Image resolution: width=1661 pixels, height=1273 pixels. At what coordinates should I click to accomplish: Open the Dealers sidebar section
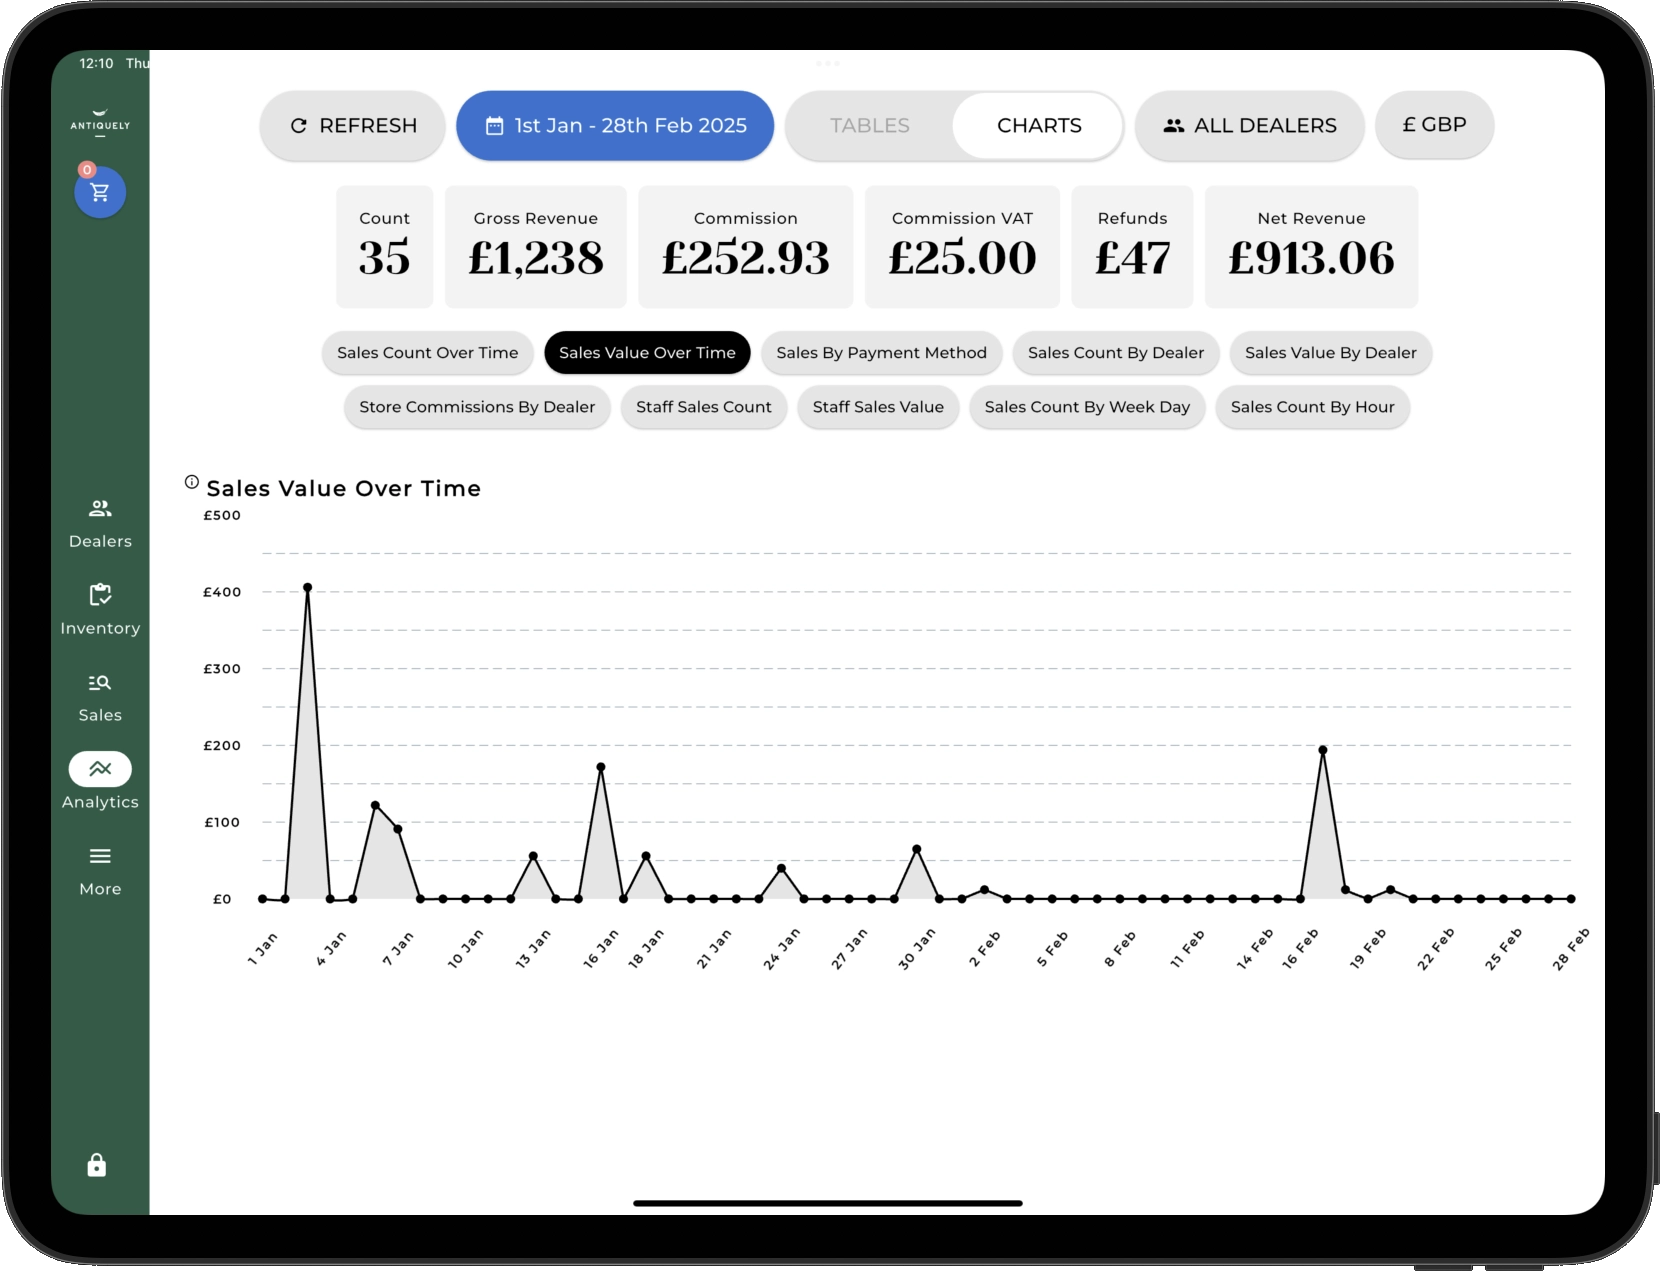(x=100, y=524)
